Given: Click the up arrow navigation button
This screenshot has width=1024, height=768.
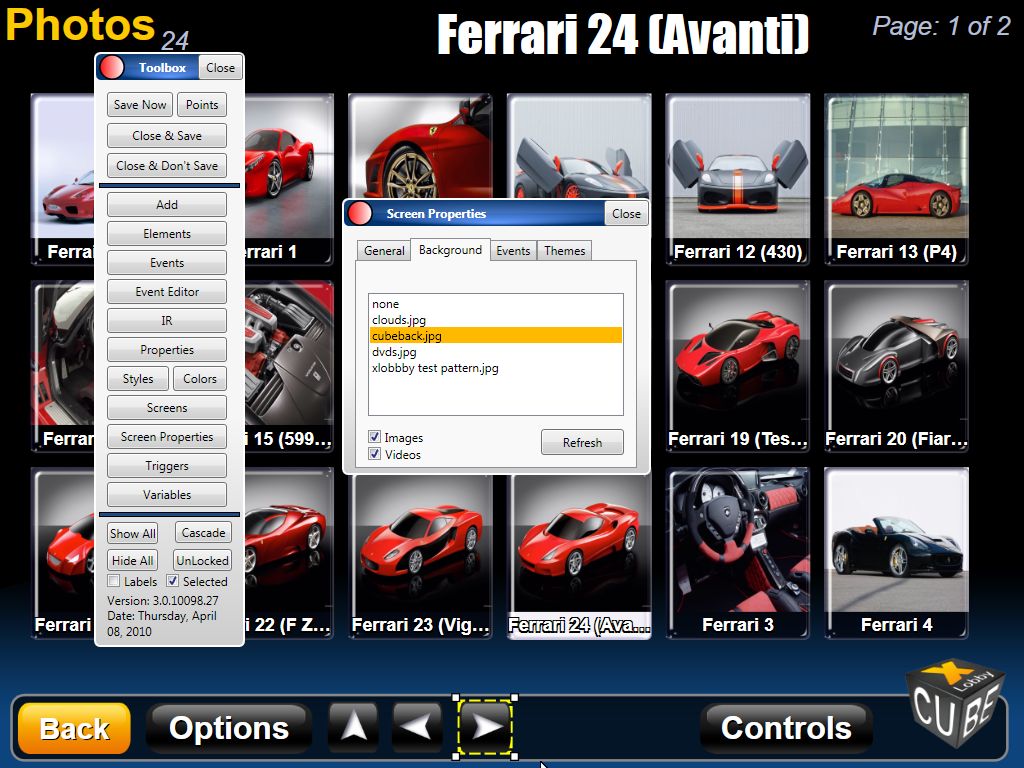Looking at the screenshot, I should [353, 727].
